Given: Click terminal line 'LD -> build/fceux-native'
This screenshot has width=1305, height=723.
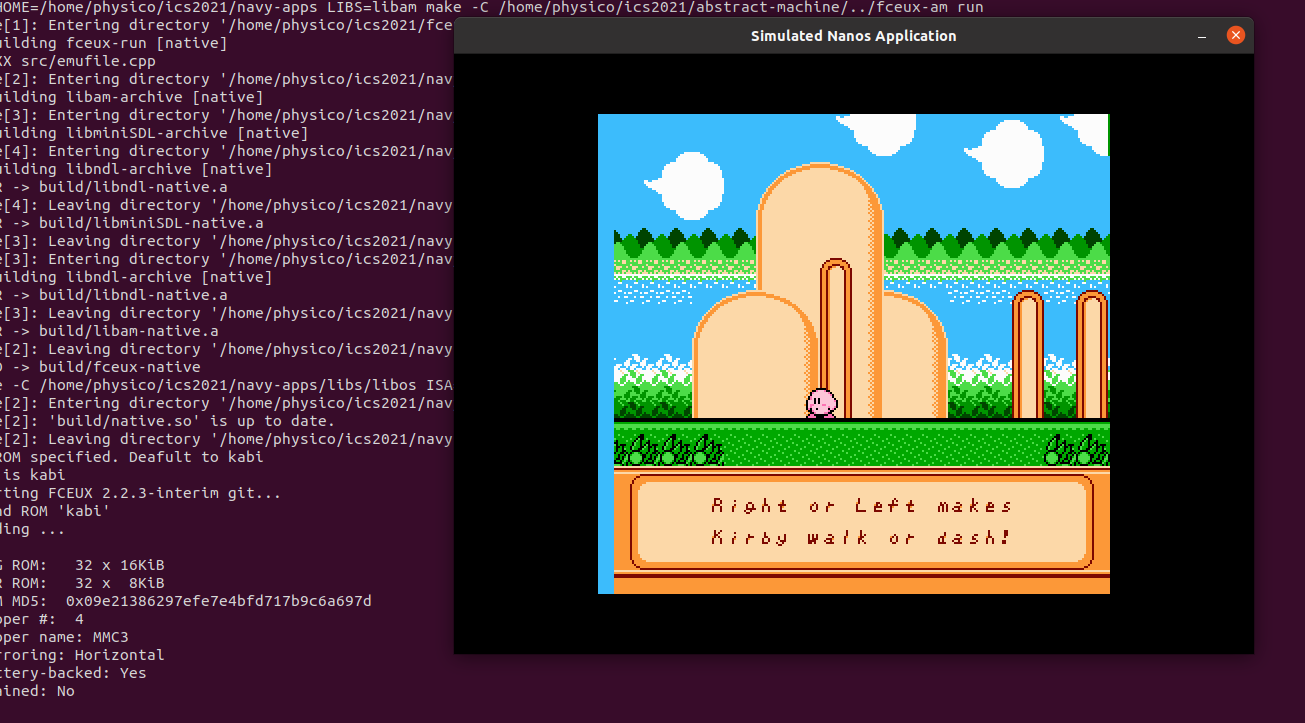Looking at the screenshot, I should tap(100, 367).
